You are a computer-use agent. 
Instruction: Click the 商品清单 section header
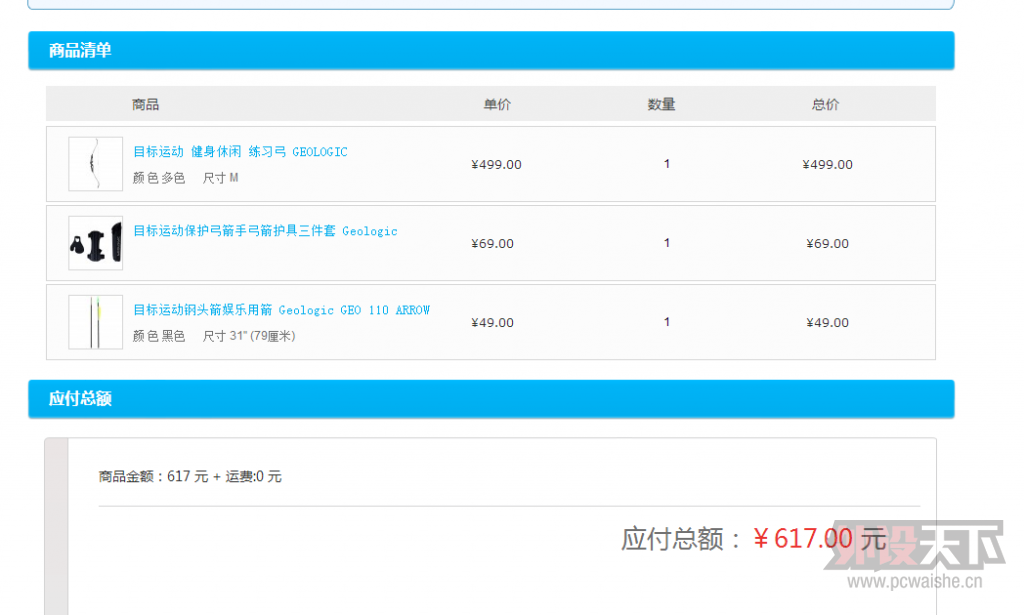tap(491, 50)
